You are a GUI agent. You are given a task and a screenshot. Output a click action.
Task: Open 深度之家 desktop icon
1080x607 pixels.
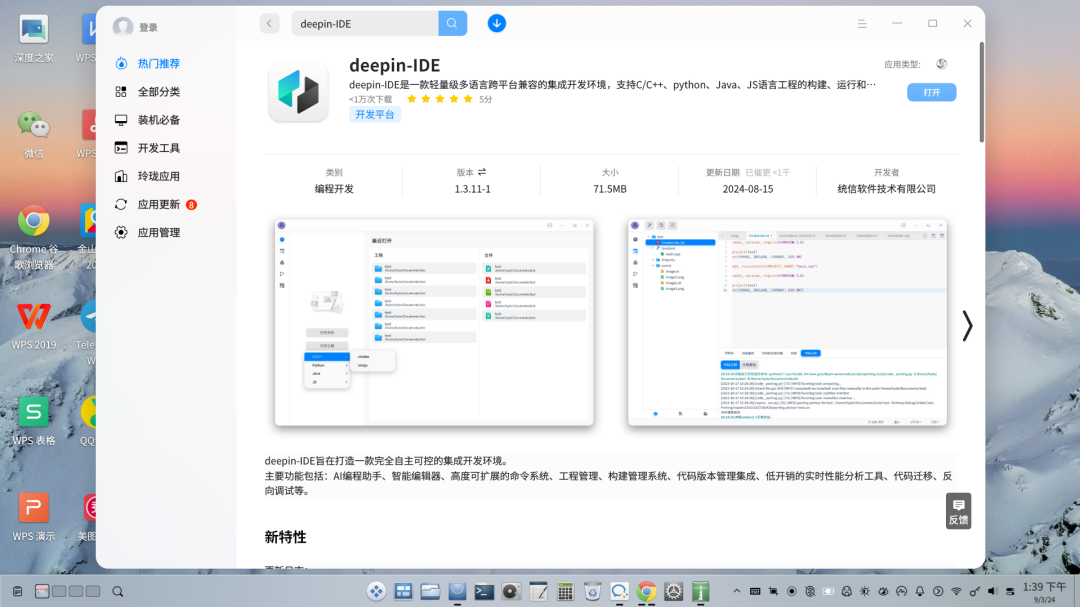coord(33,39)
